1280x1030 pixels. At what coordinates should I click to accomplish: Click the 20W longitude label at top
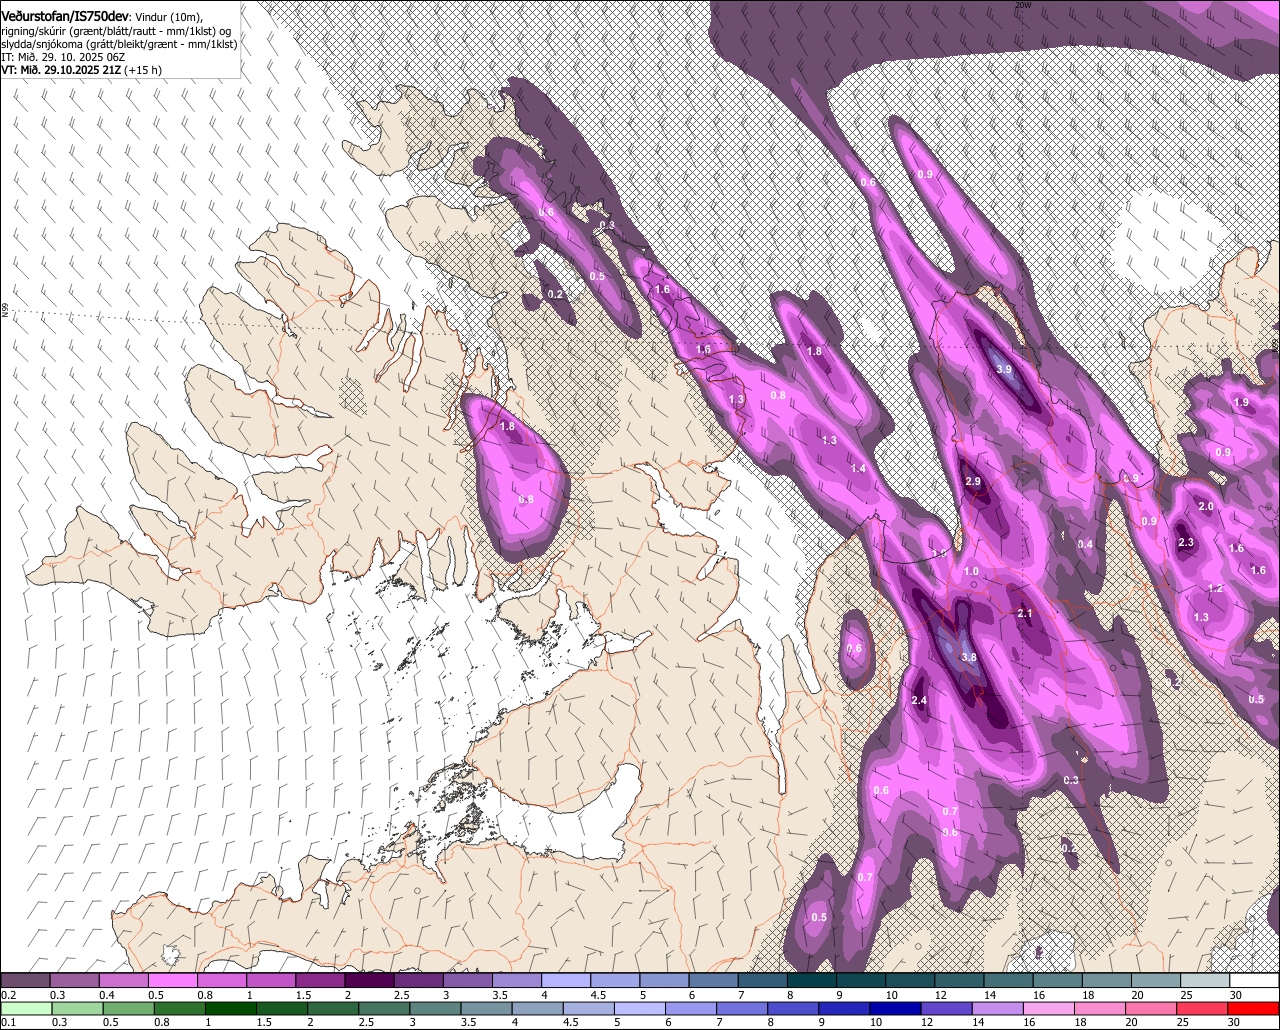point(1022,5)
